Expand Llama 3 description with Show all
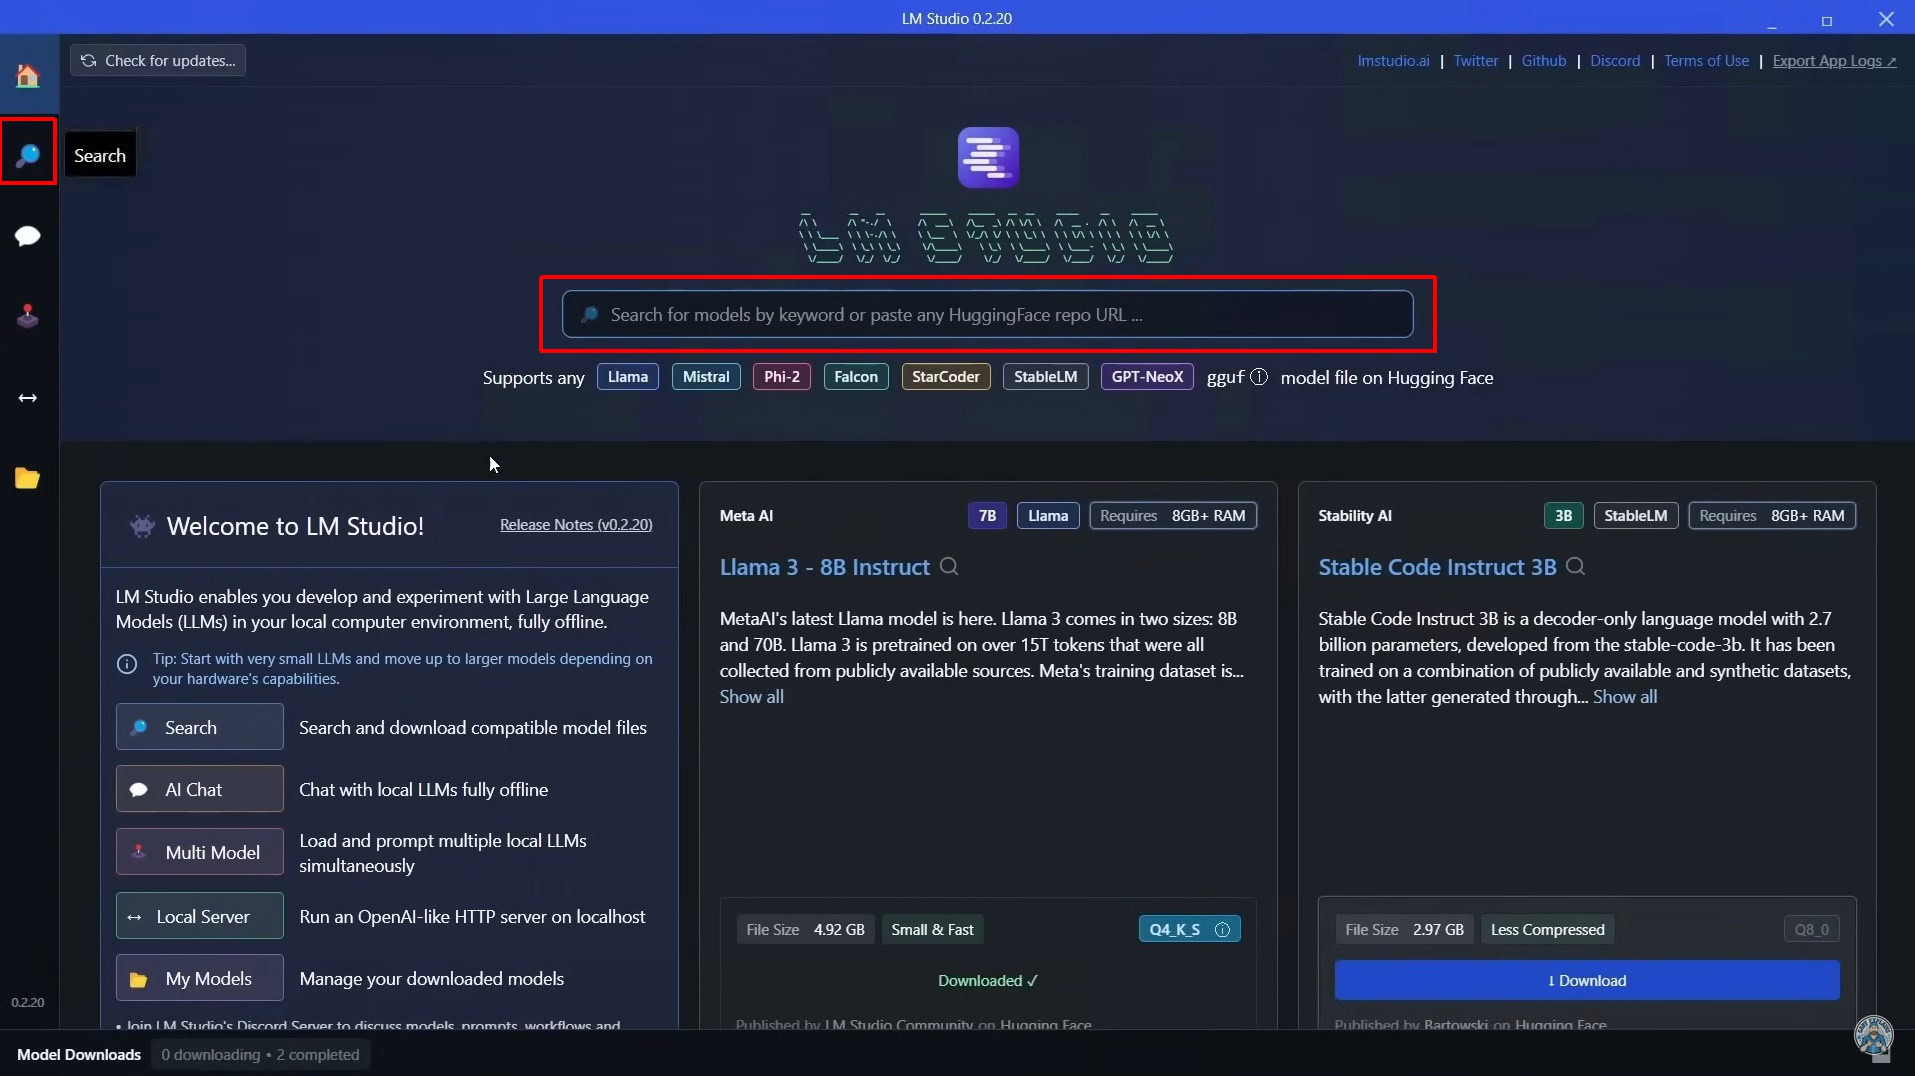Viewport: 1915px width, 1076px height. tap(752, 697)
